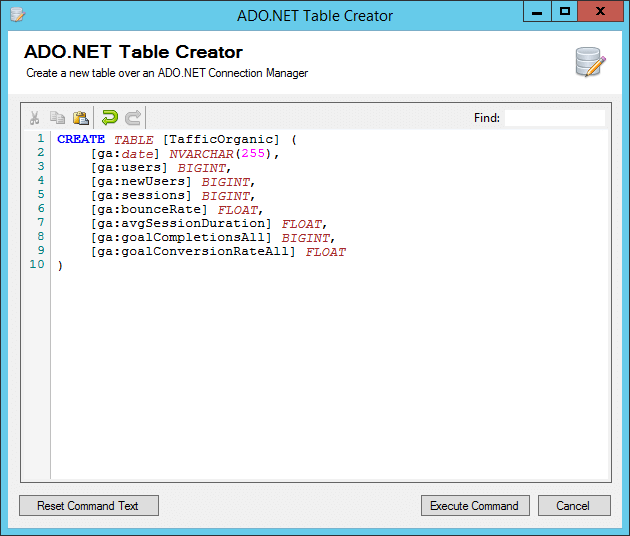Click the [ga:newUsers] column name

[141, 182]
